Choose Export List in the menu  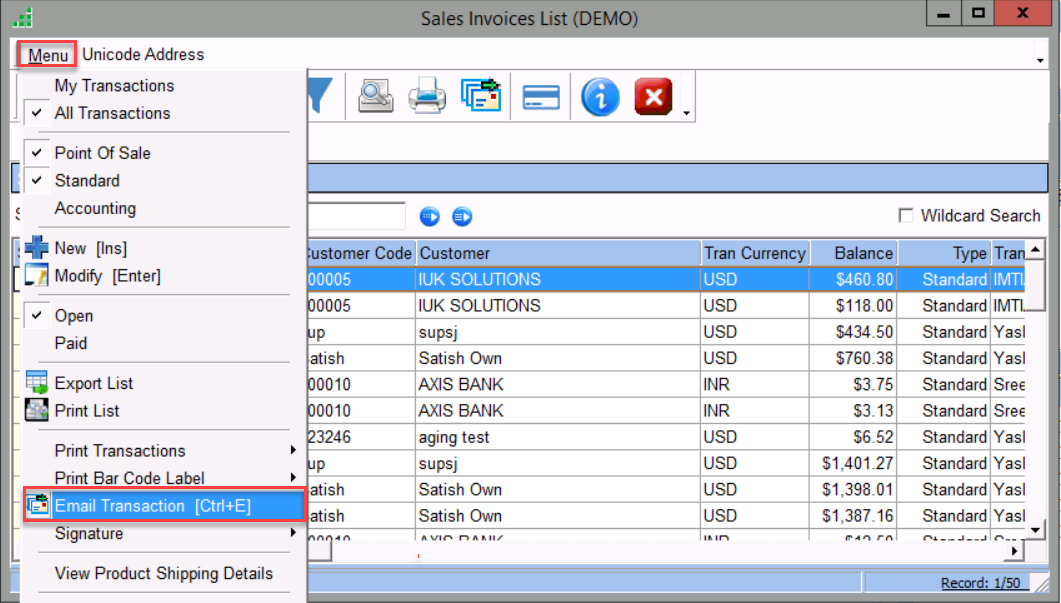pyautogui.click(x=93, y=383)
